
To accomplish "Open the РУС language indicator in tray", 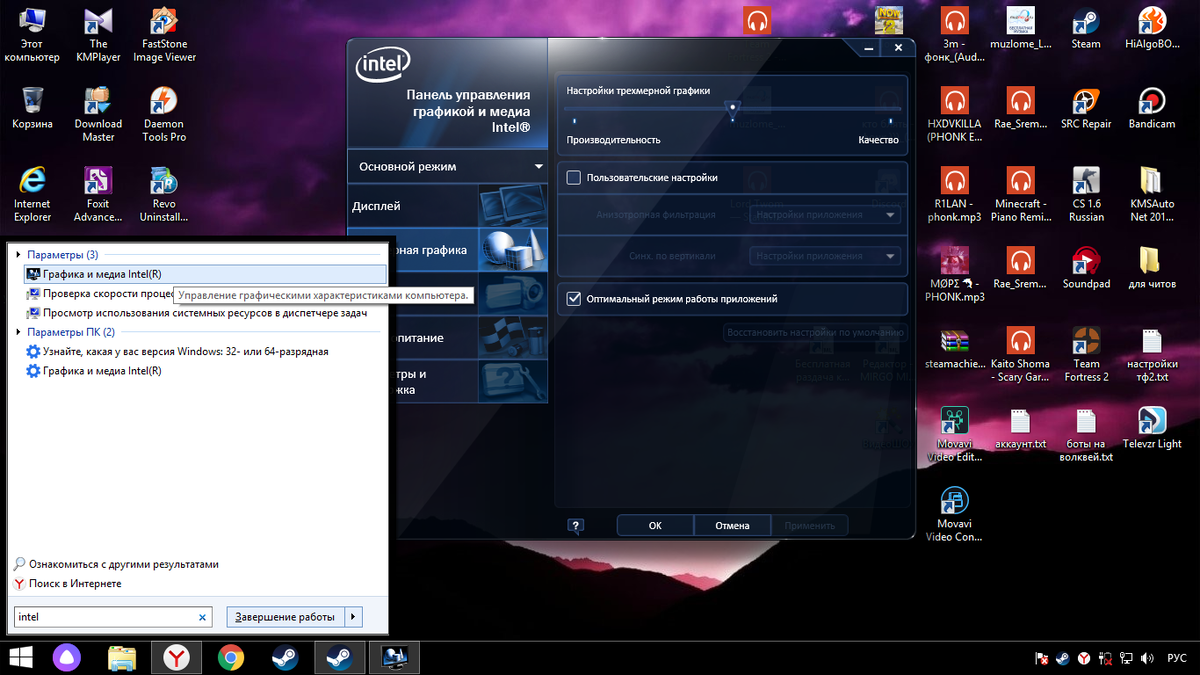I will click(1177, 659).
